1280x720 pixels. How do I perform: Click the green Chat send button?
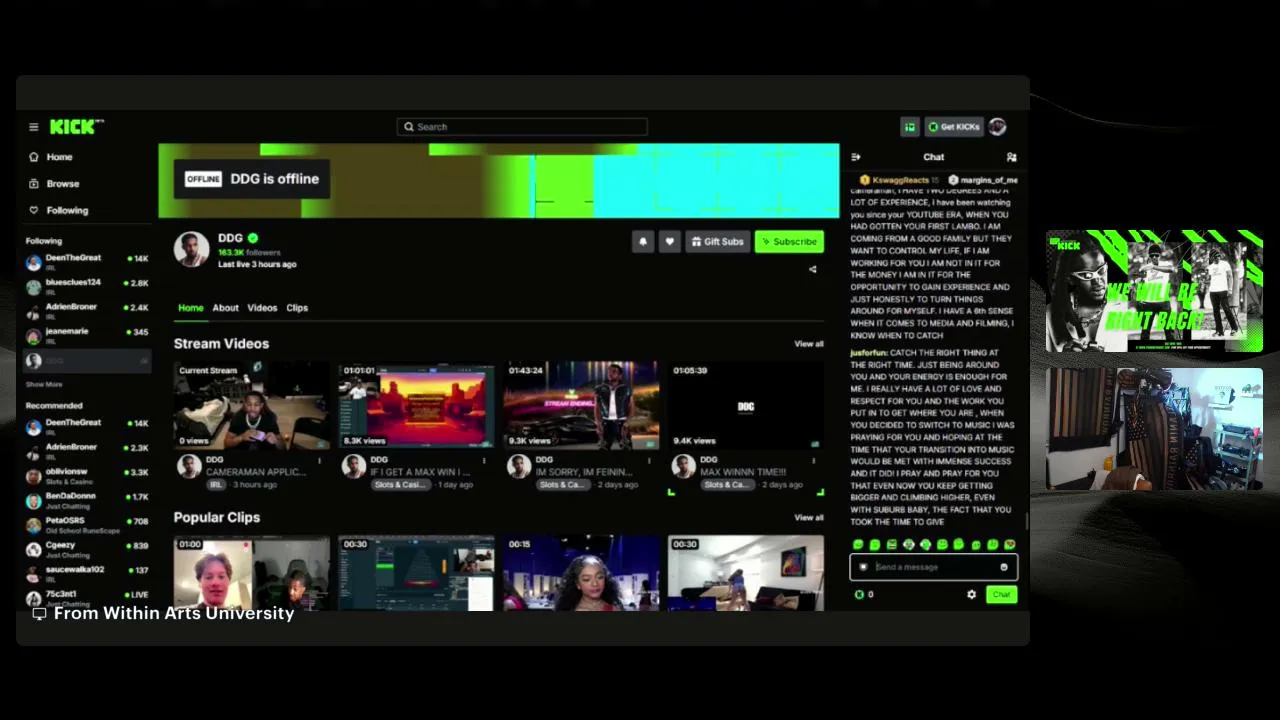point(1001,594)
